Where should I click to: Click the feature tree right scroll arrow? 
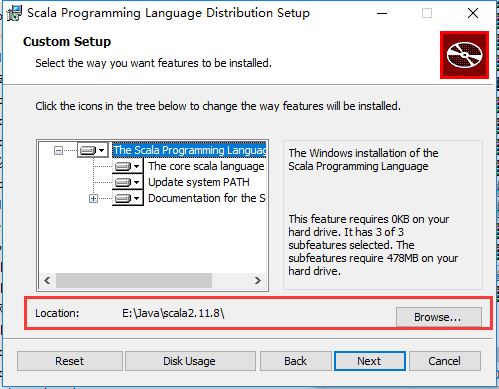pos(258,280)
